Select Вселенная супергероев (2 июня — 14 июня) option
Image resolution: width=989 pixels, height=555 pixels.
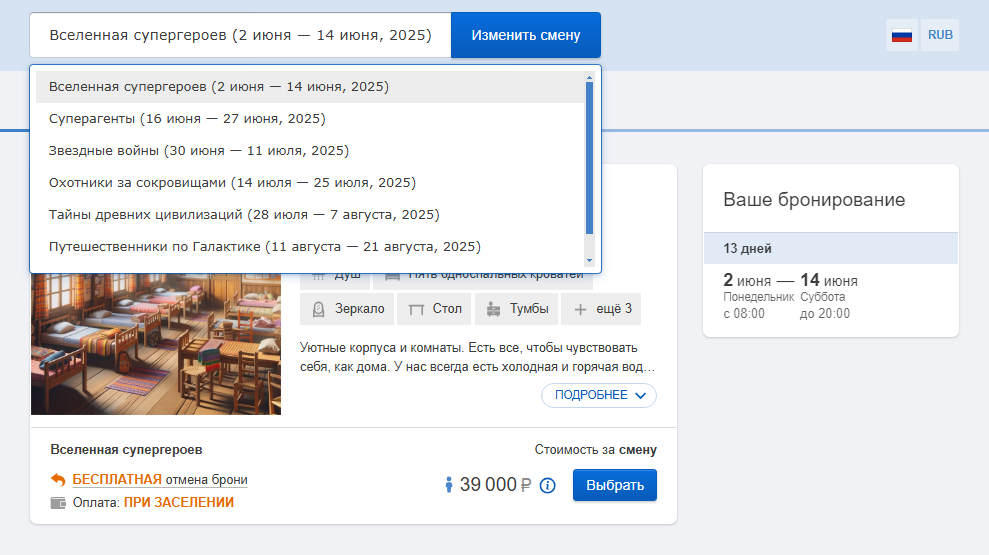(310, 87)
